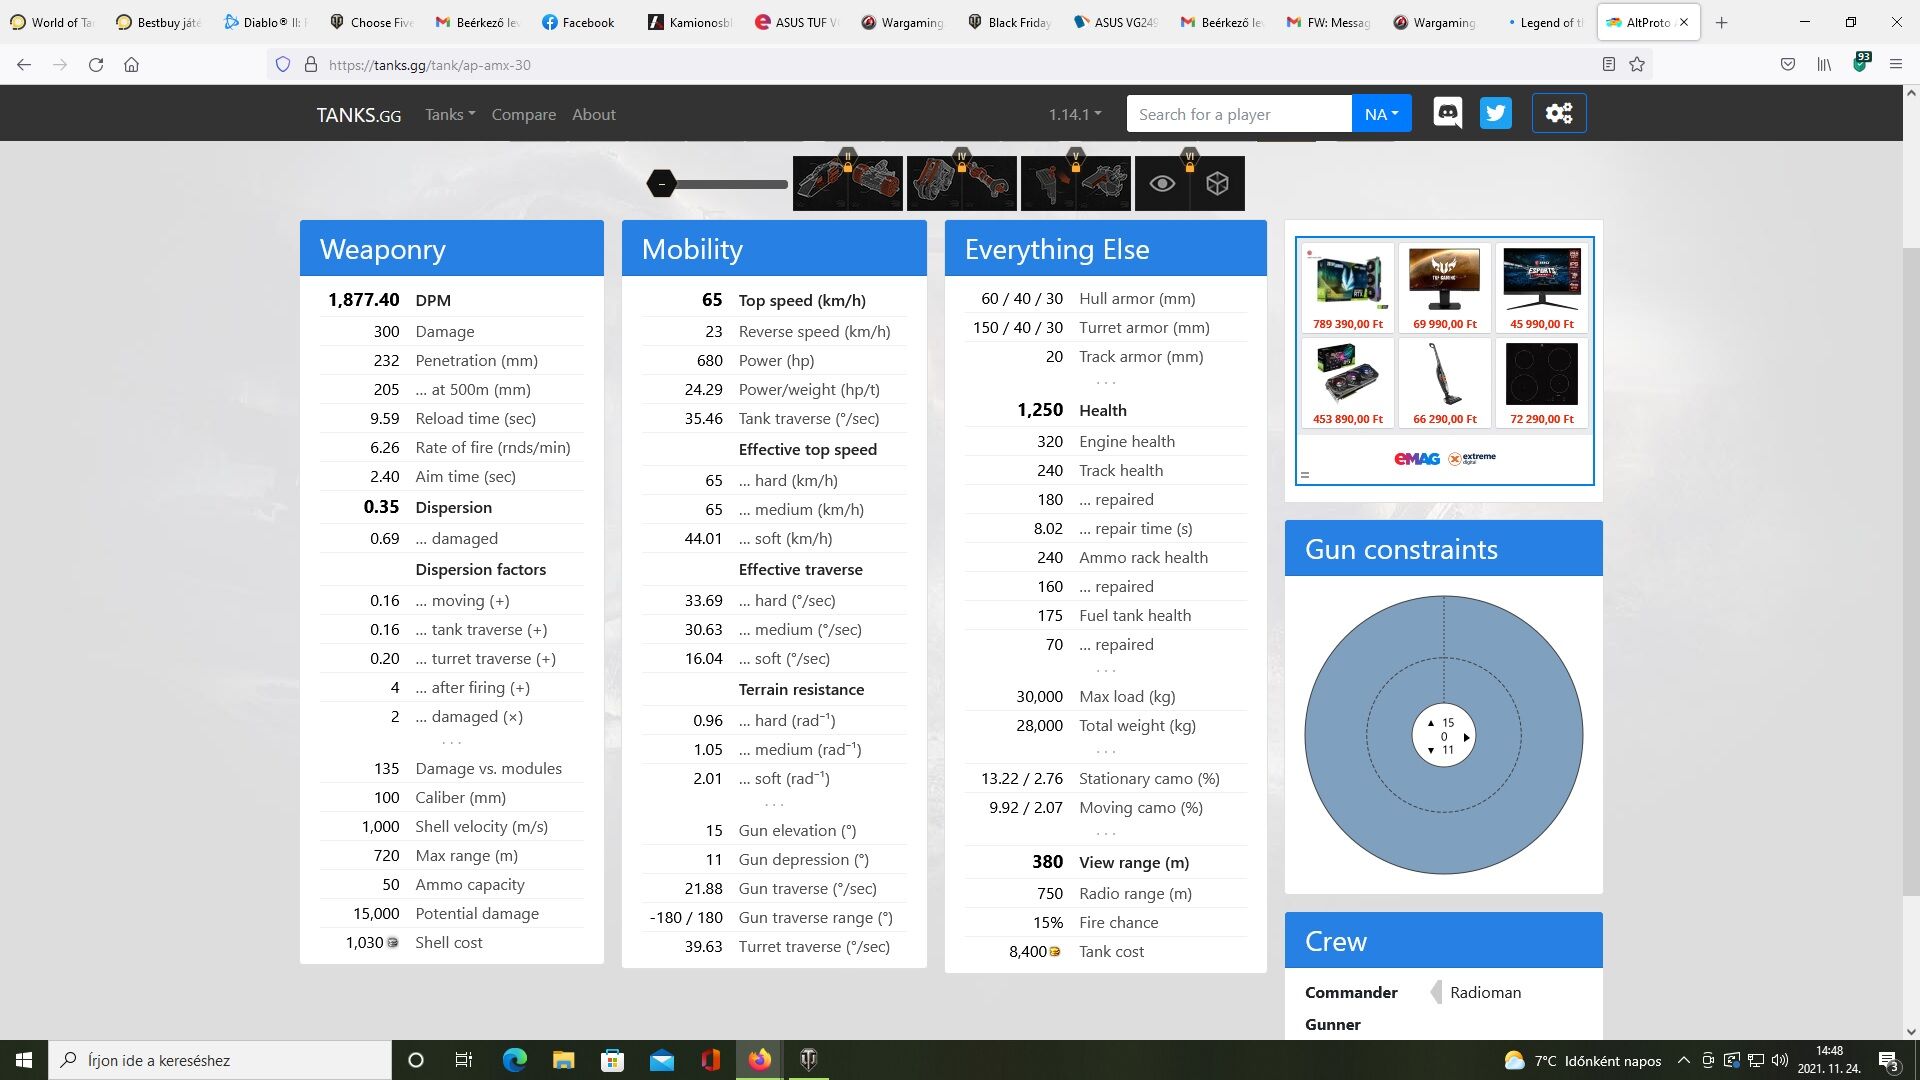The height and width of the screenshot is (1080, 1920).
Task: Expand the Tanks dropdown menu
Action: [x=449, y=114]
